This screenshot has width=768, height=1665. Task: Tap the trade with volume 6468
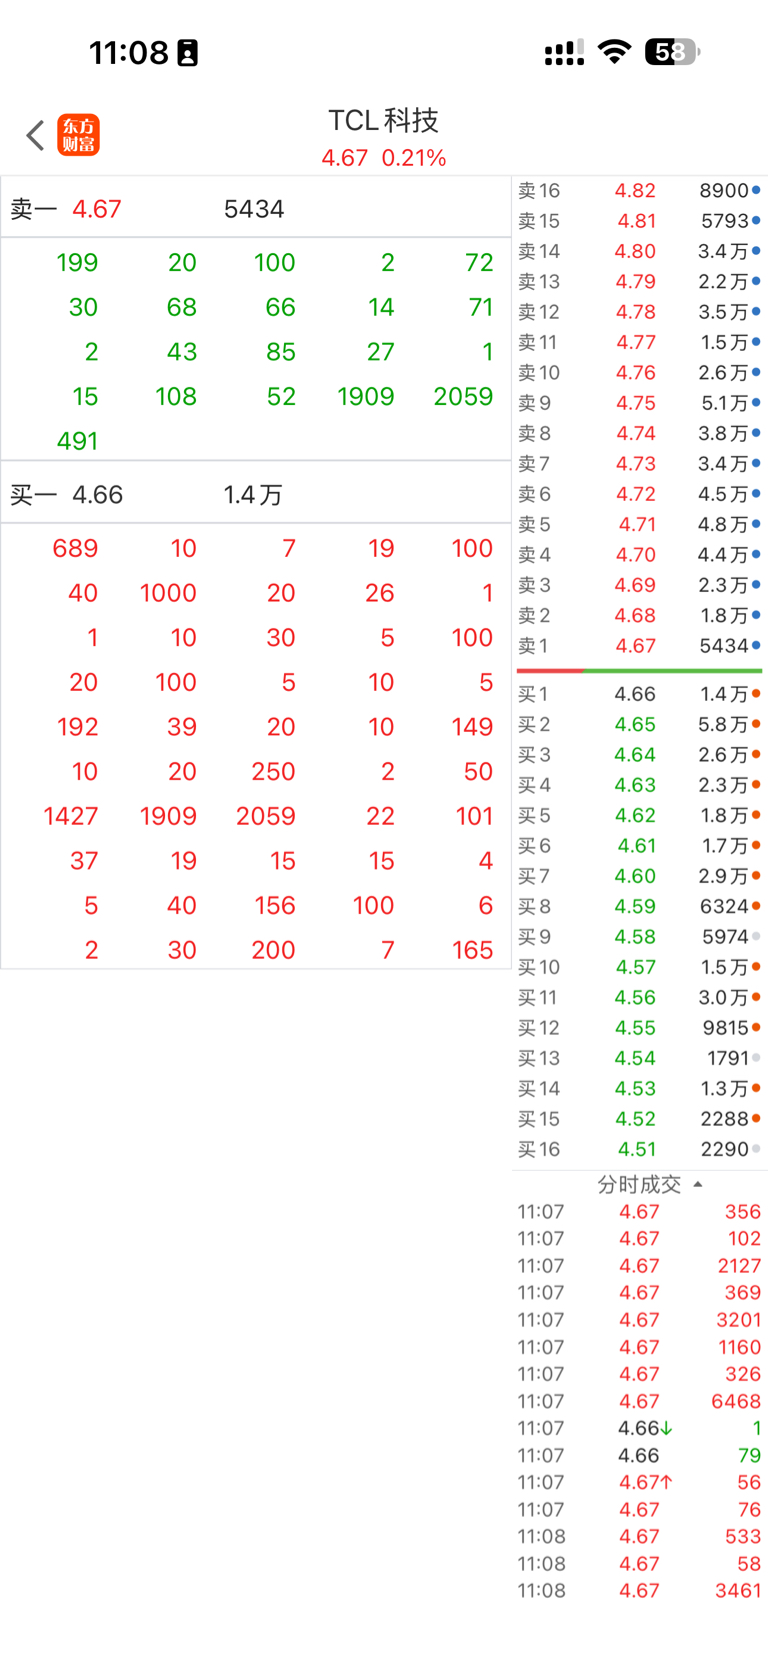click(639, 1401)
